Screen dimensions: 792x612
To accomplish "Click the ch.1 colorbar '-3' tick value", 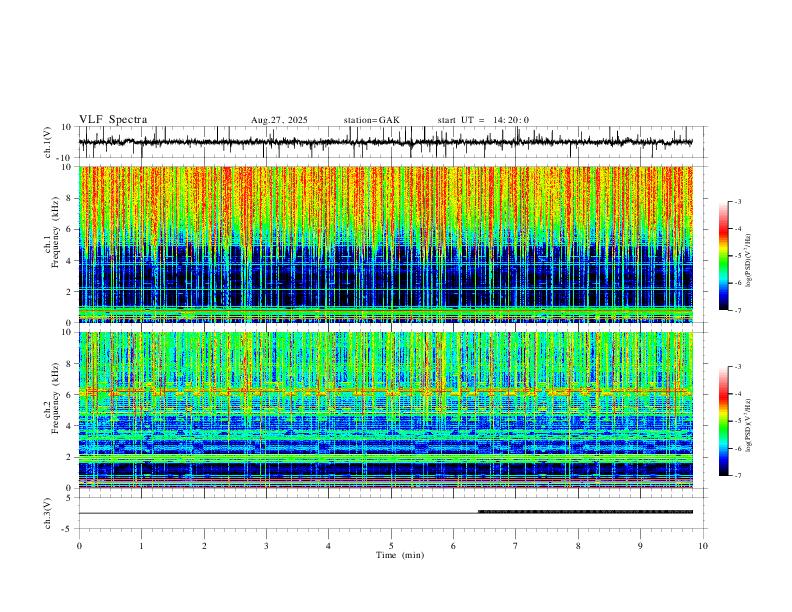I will (737, 201).
